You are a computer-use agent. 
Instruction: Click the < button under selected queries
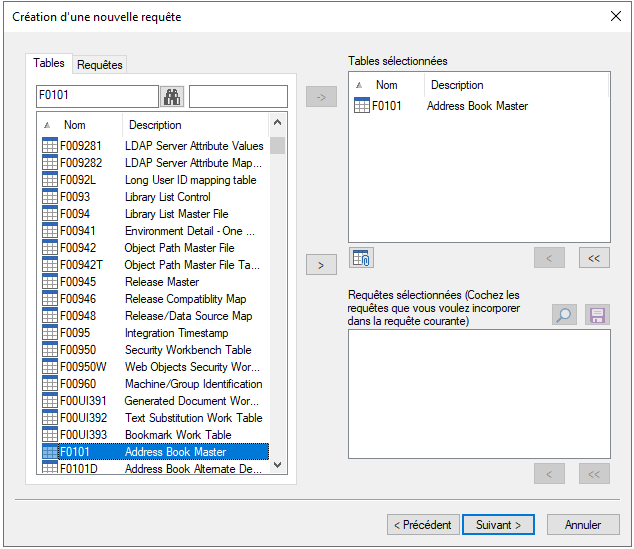(x=549, y=473)
